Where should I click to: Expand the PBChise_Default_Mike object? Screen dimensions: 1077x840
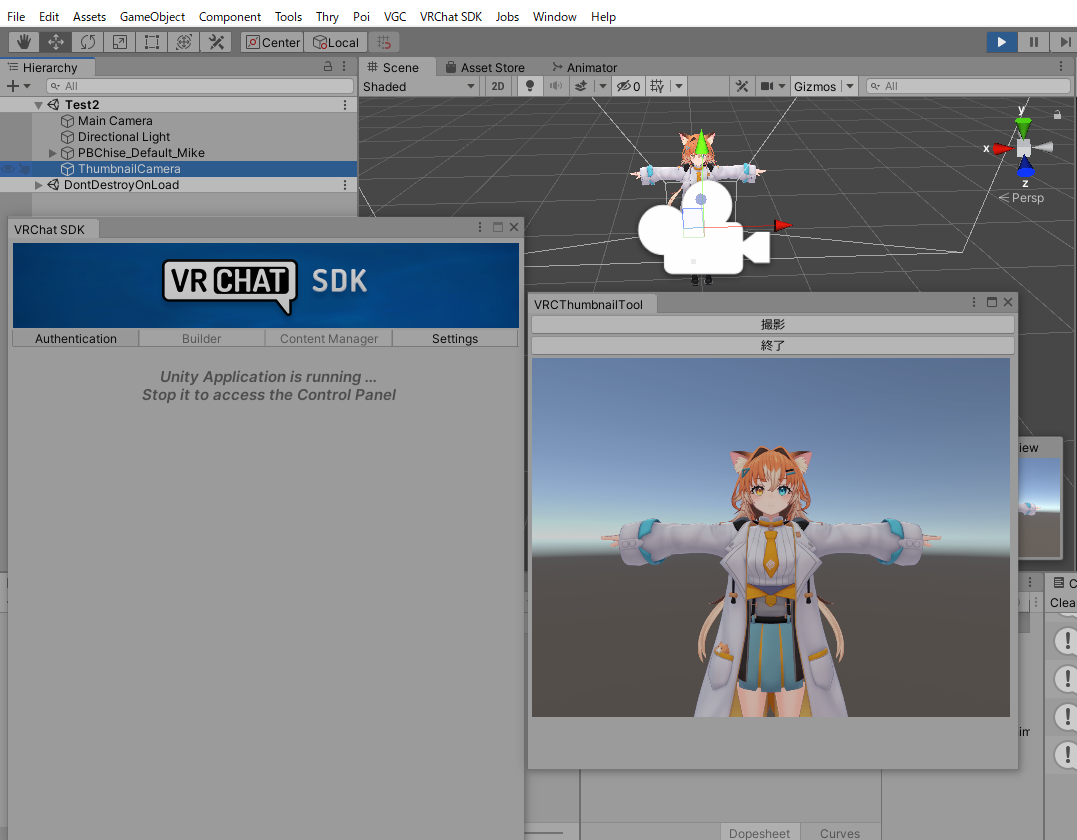click(52, 153)
